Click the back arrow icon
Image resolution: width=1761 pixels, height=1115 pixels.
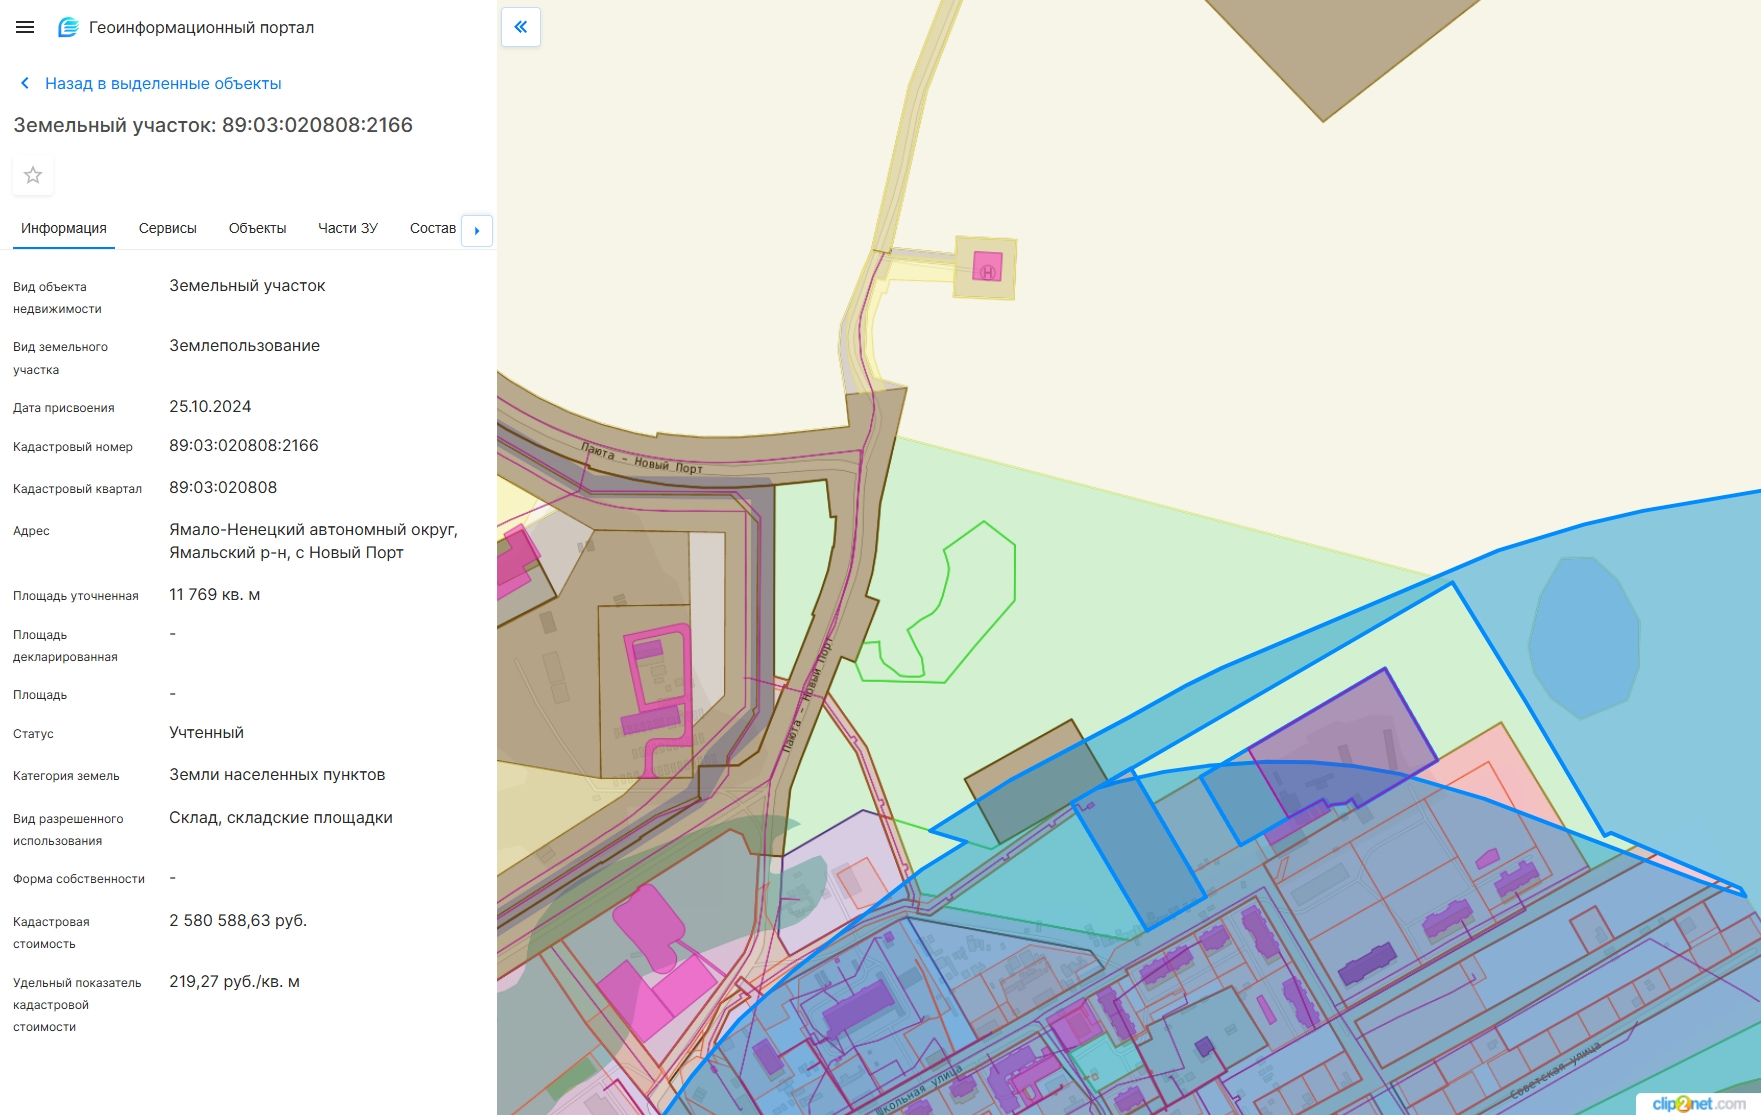(25, 84)
